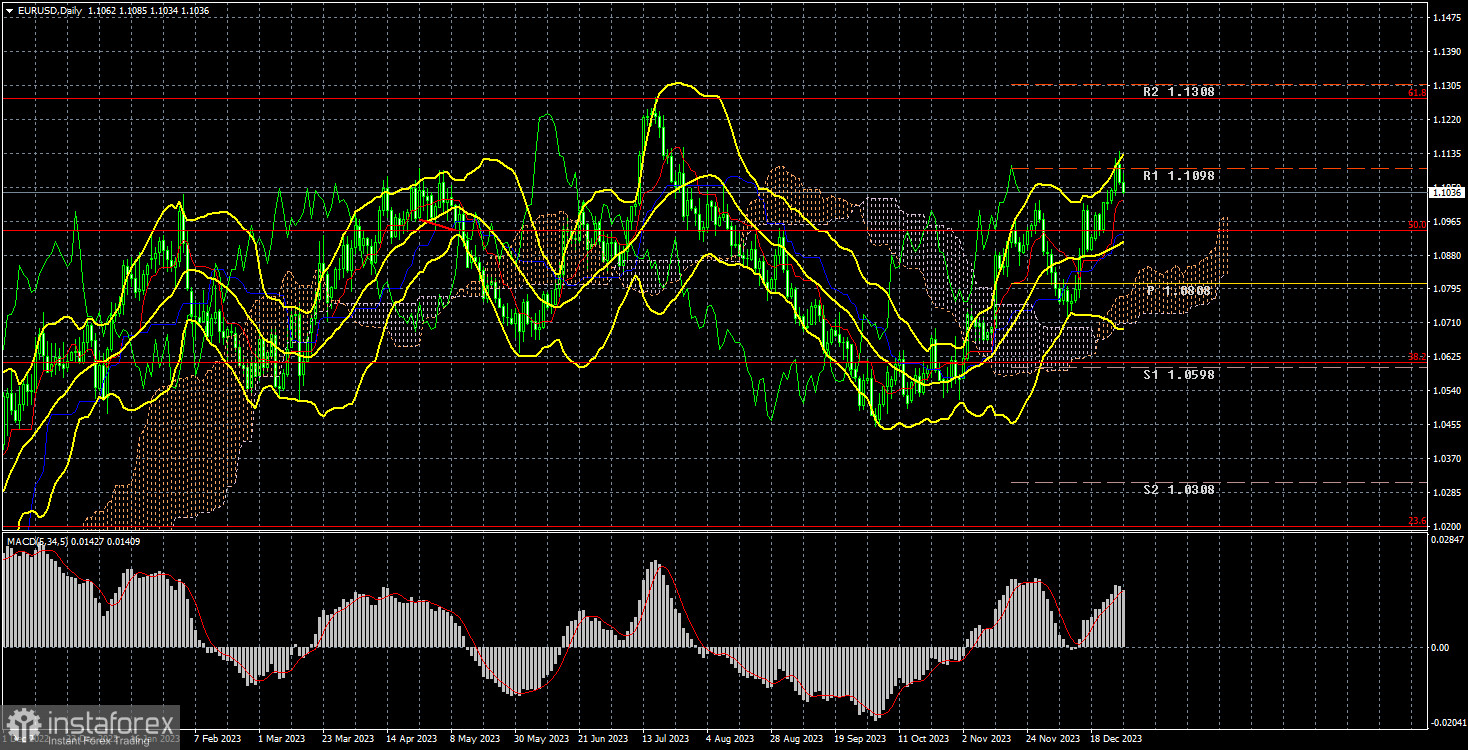Click the 38.2 Fibonacci level label

coord(1417,357)
